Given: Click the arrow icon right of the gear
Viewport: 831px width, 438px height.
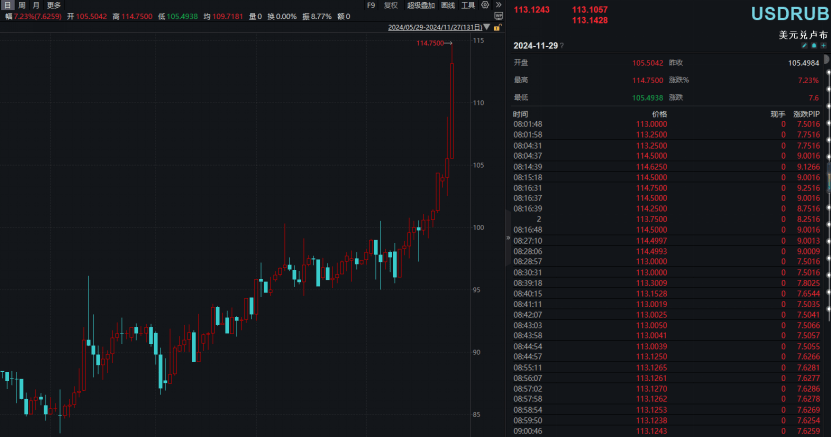Looking at the screenshot, I should (x=498, y=5).
